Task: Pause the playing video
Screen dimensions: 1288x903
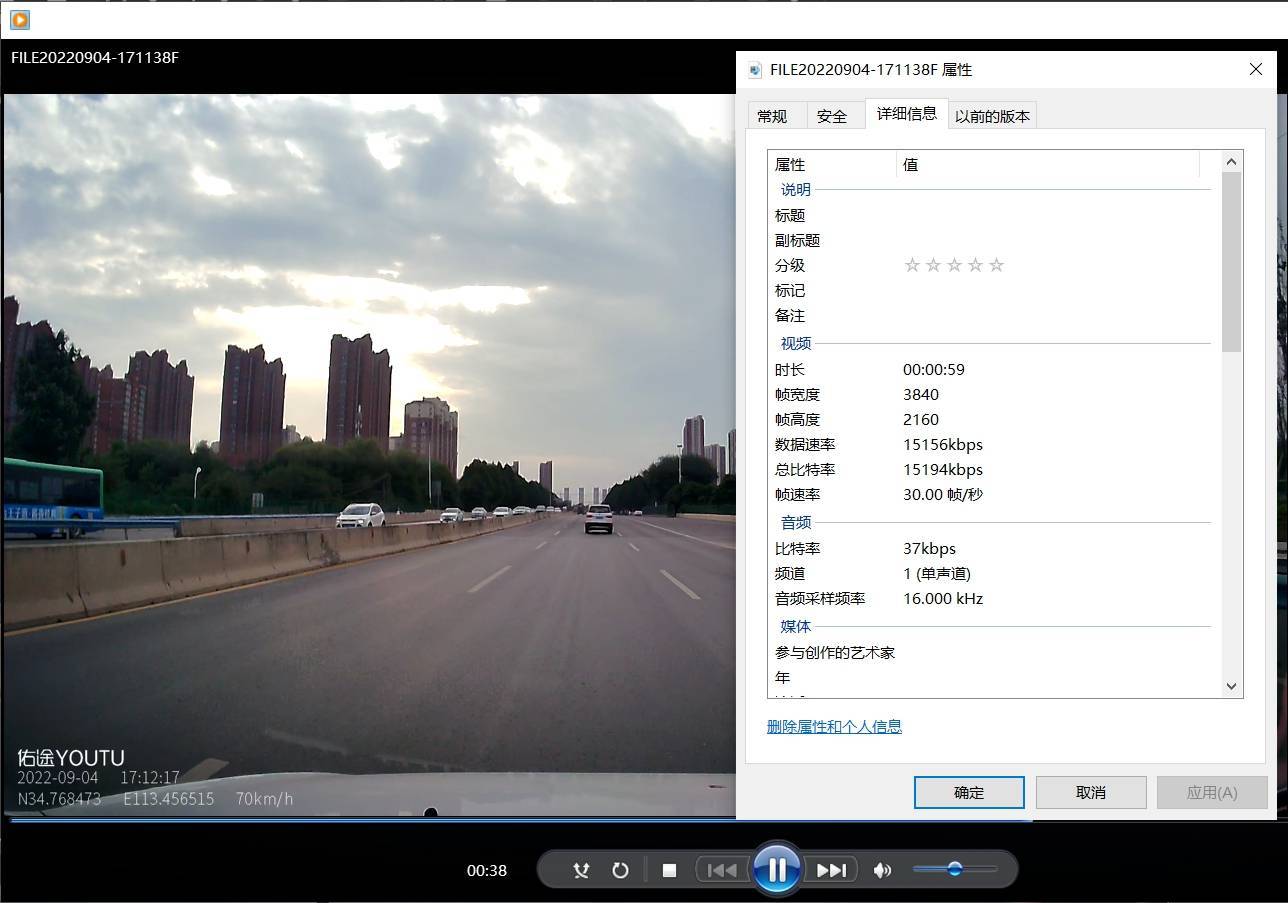Action: click(x=777, y=869)
